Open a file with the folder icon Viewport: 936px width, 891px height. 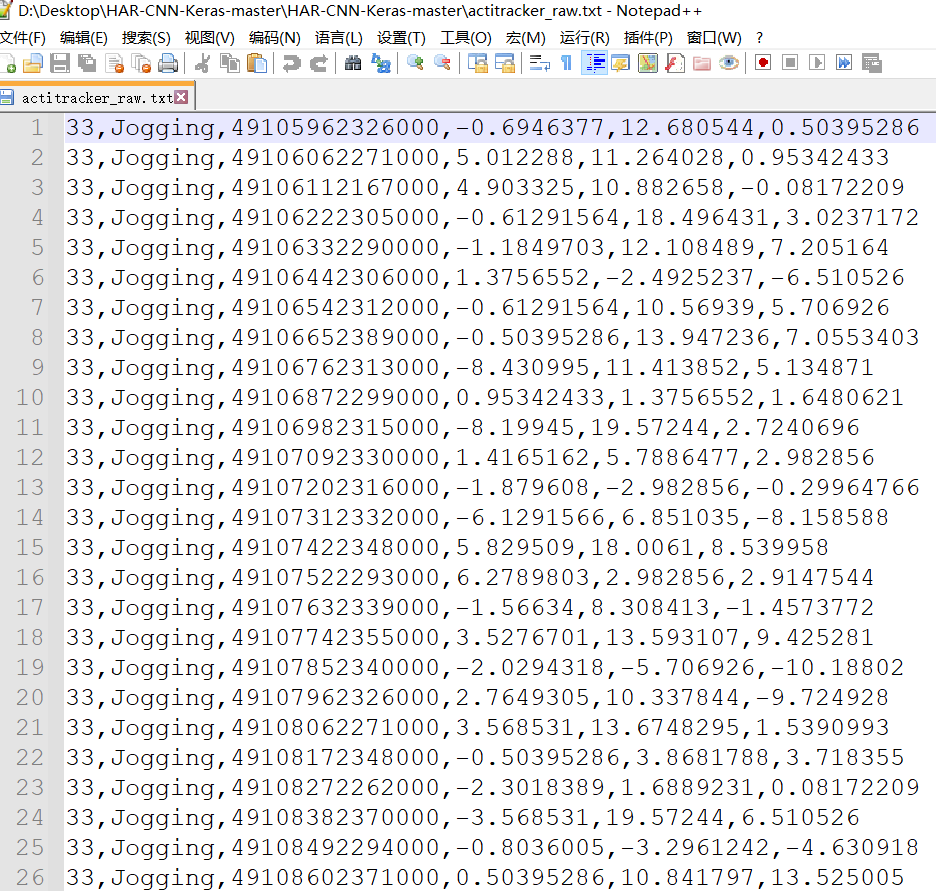coord(33,63)
